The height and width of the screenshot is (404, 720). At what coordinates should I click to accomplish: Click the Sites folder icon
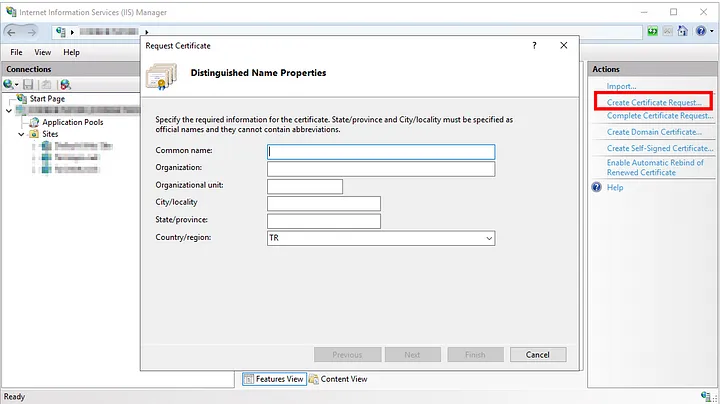coord(34,134)
